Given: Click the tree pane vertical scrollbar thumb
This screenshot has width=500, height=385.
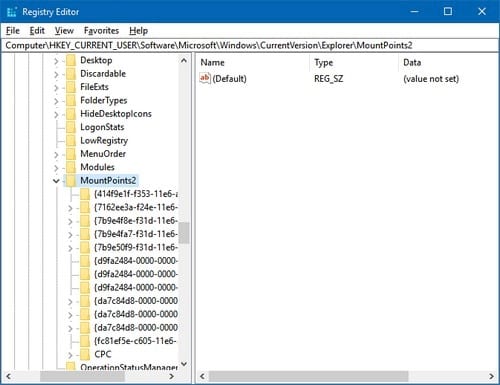Looking at the screenshot, I should click(184, 233).
